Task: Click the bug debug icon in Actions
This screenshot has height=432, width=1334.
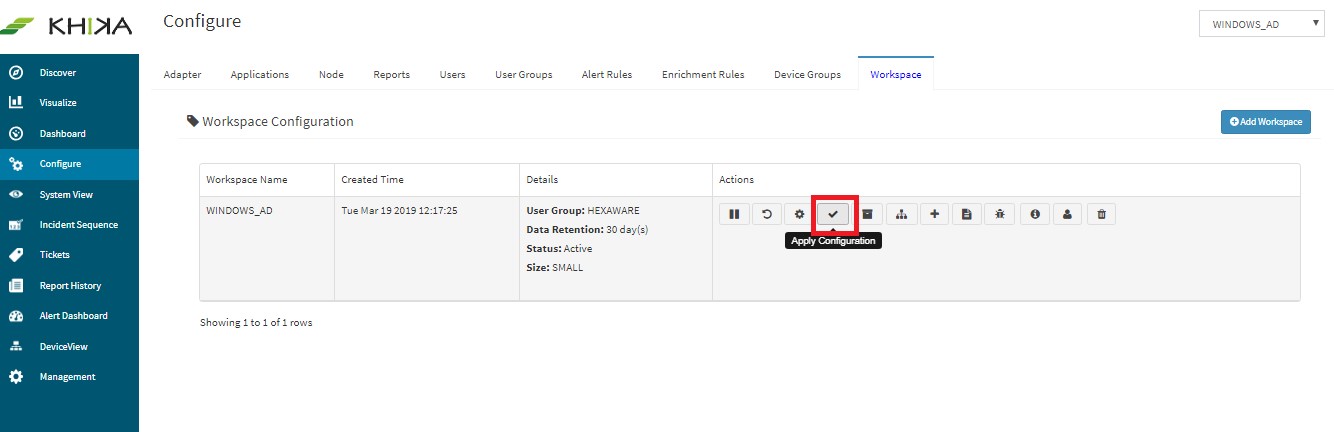Action: 1000,214
